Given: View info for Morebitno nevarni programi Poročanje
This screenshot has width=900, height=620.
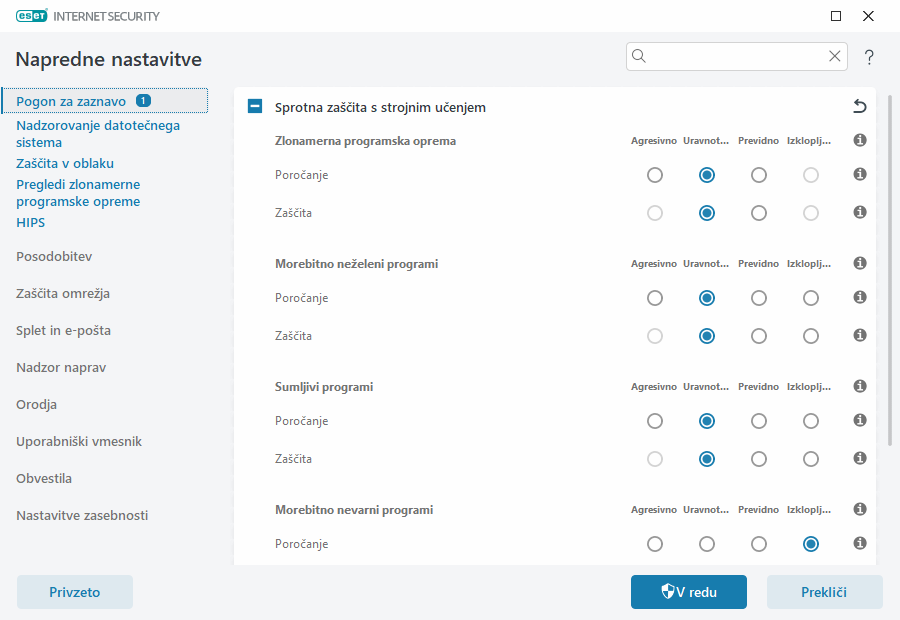Looking at the screenshot, I should point(859,543).
